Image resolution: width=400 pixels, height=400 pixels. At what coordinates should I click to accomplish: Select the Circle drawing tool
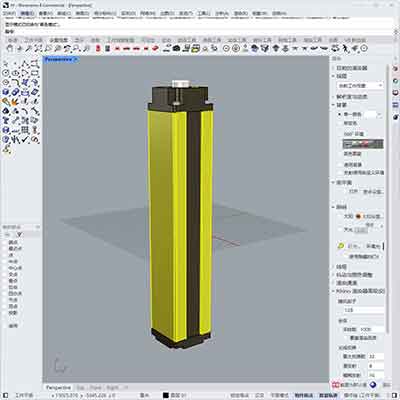coord(6,73)
